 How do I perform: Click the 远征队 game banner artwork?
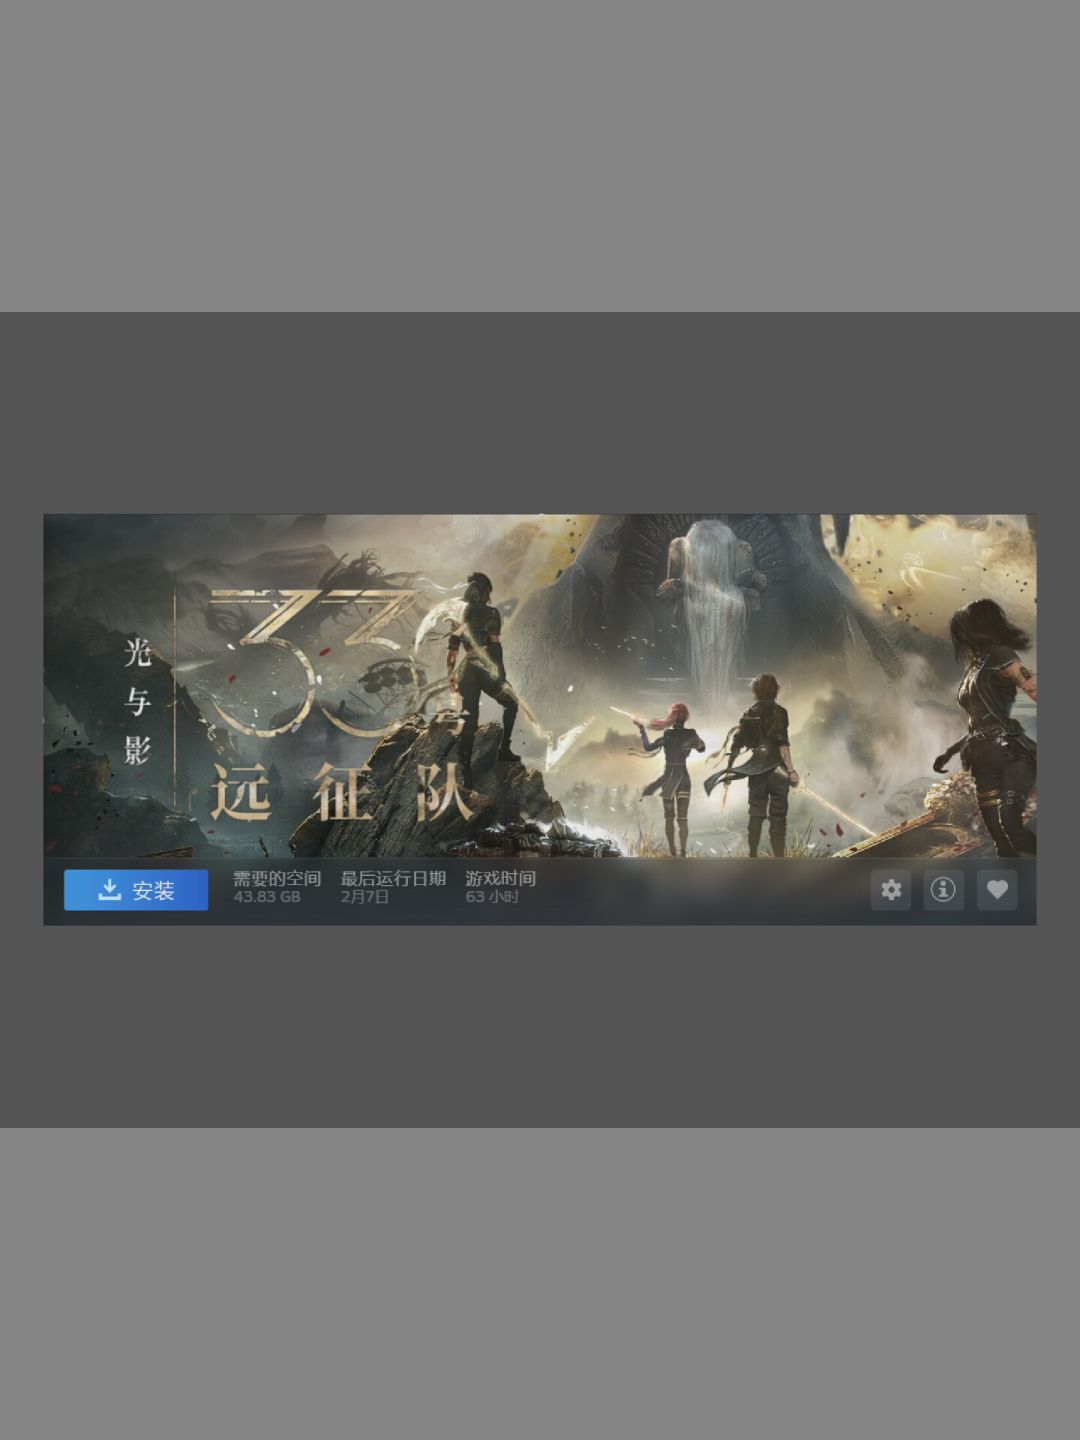coord(540,686)
